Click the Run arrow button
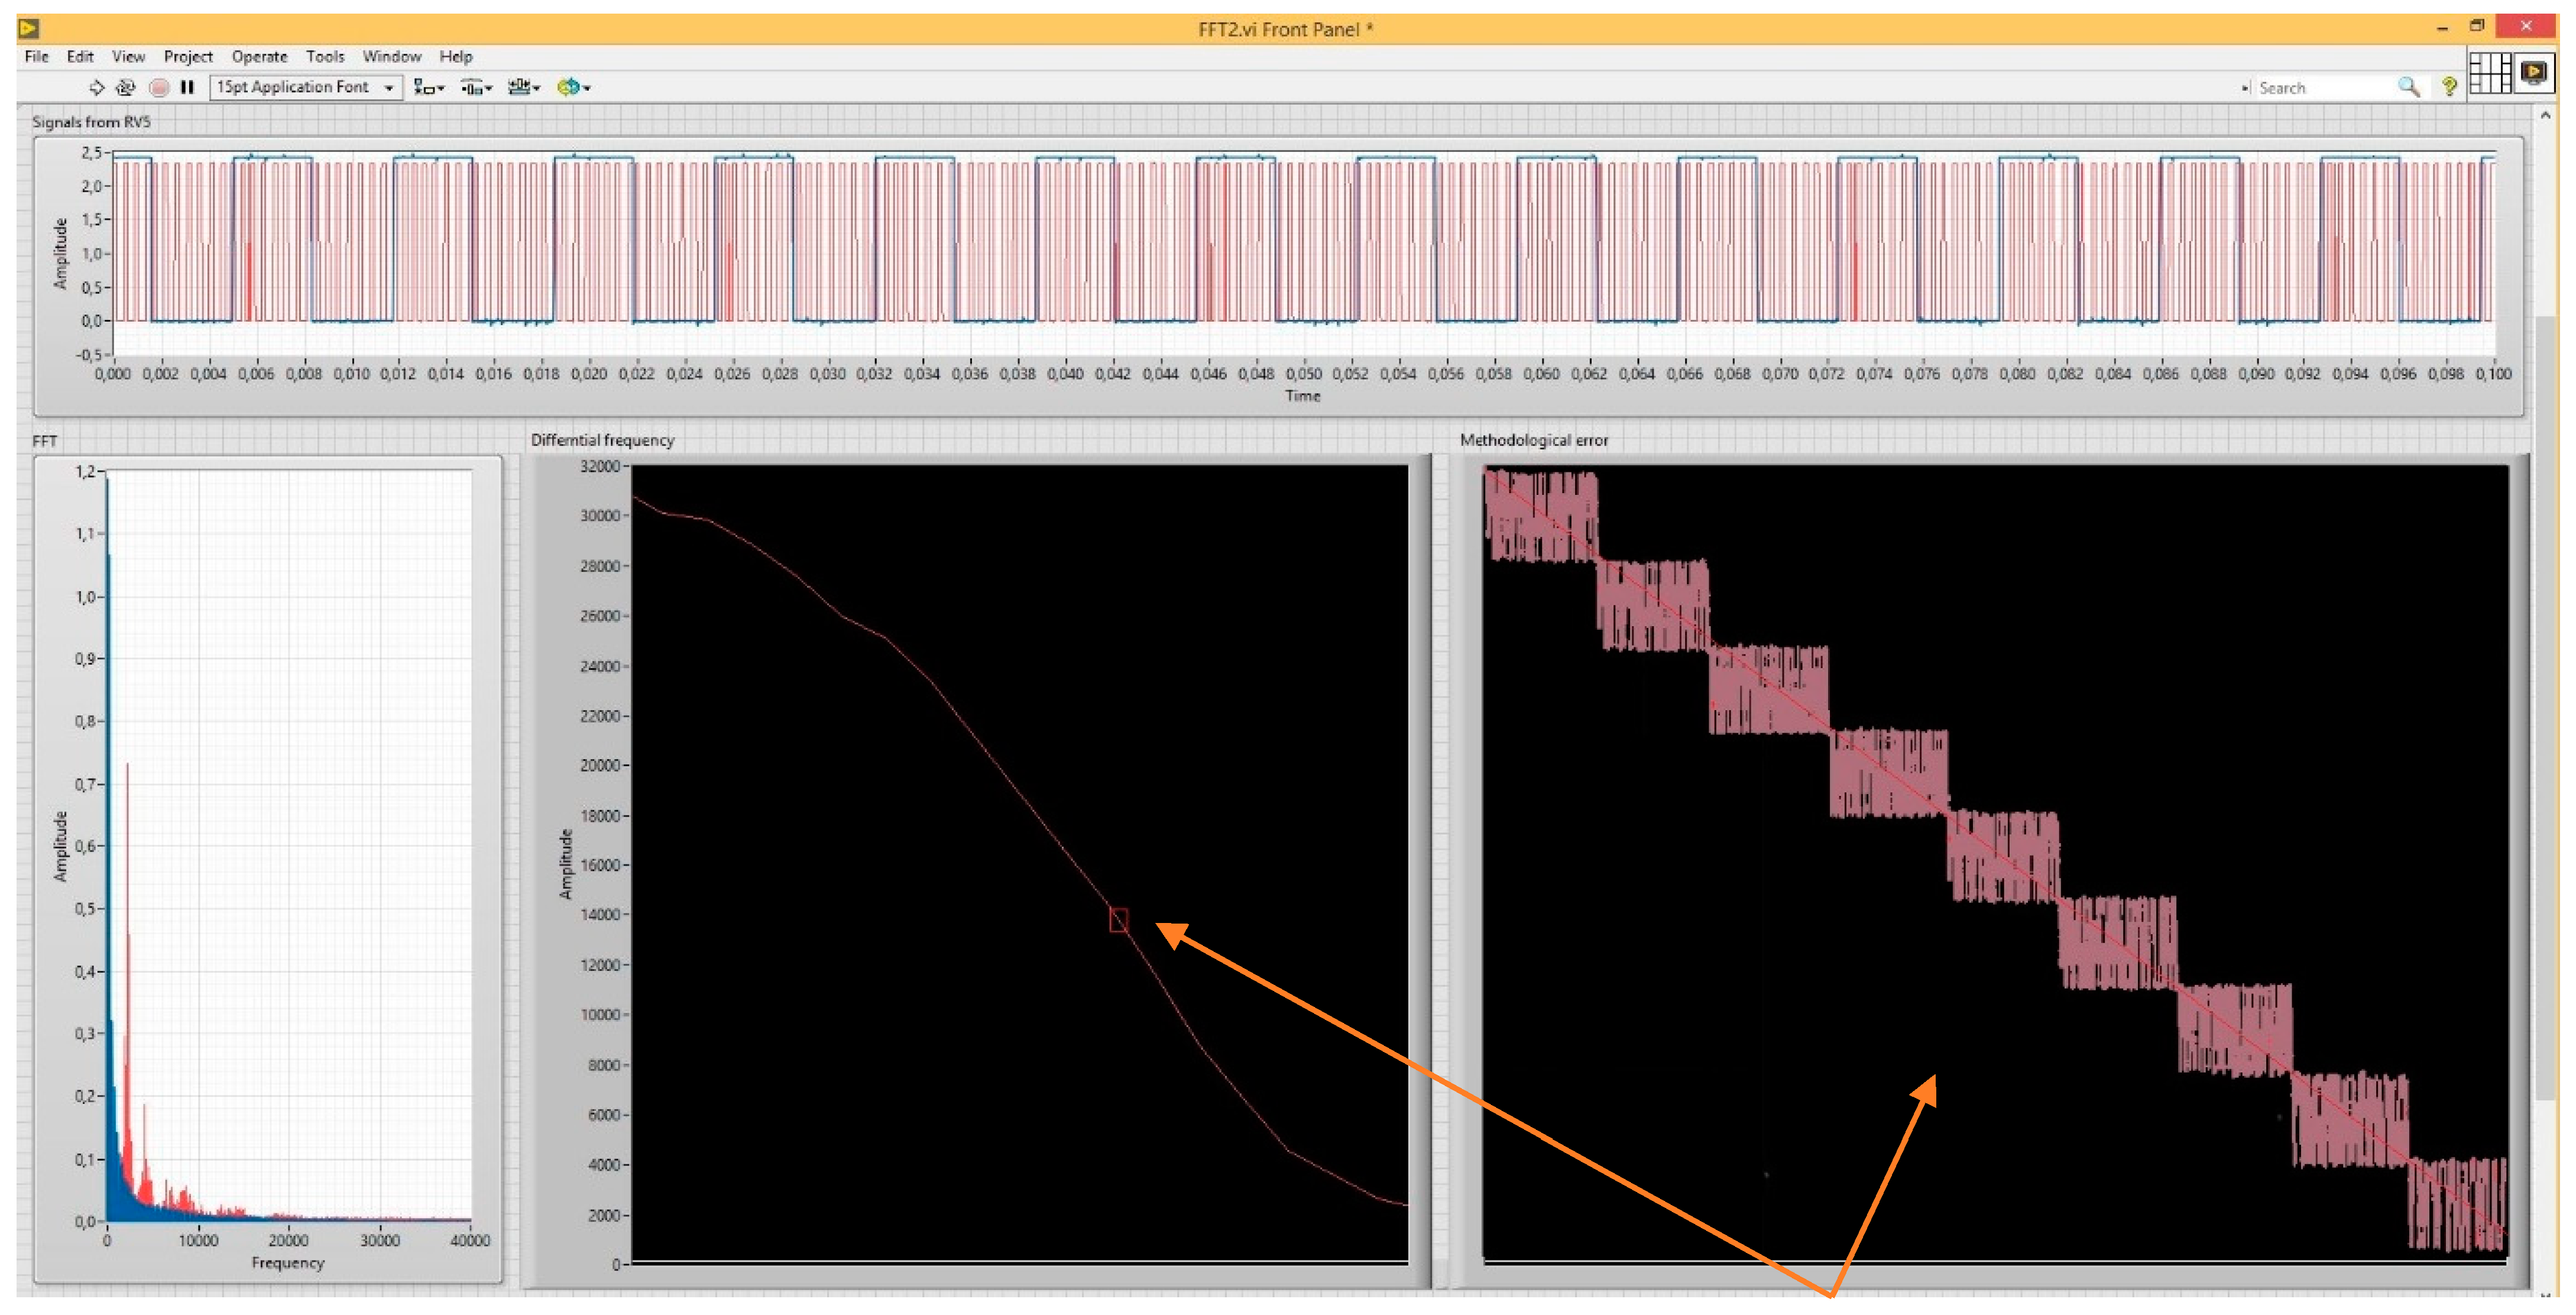The width and height of the screenshot is (2576, 1315). [97, 88]
